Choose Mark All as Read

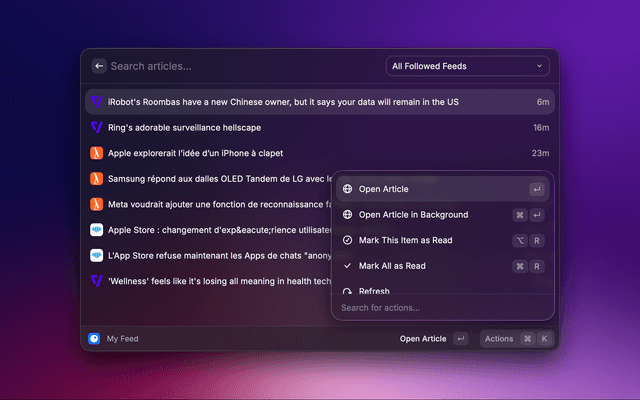392,266
